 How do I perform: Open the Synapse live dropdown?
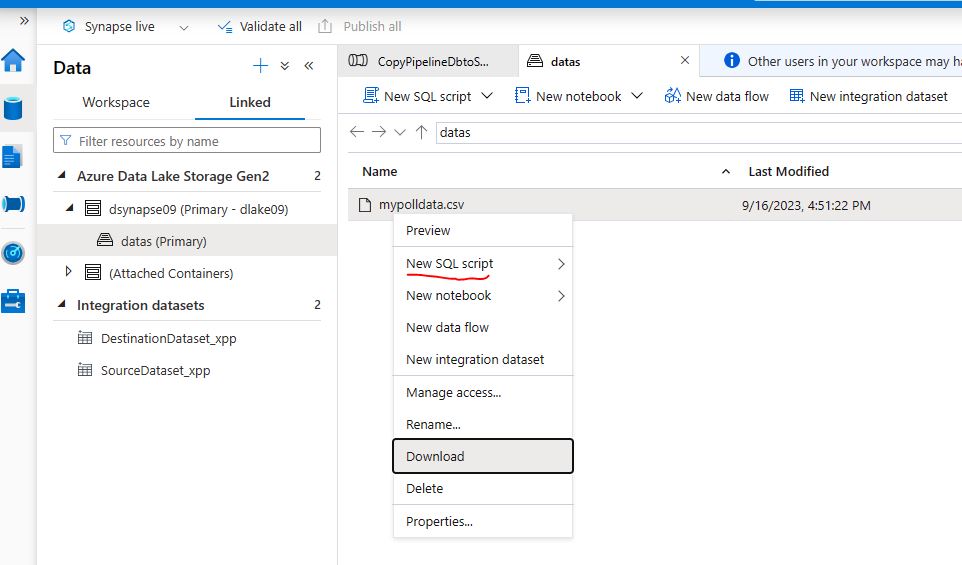tap(183, 27)
